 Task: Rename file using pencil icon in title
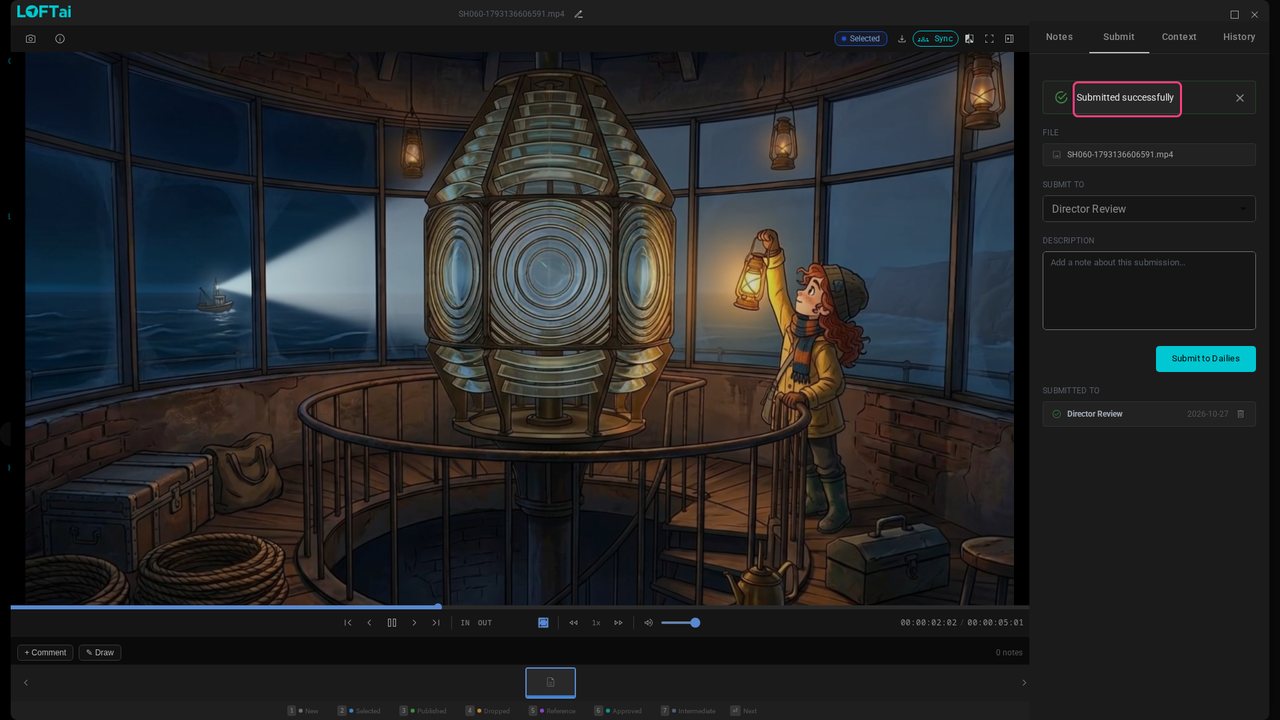coord(579,14)
